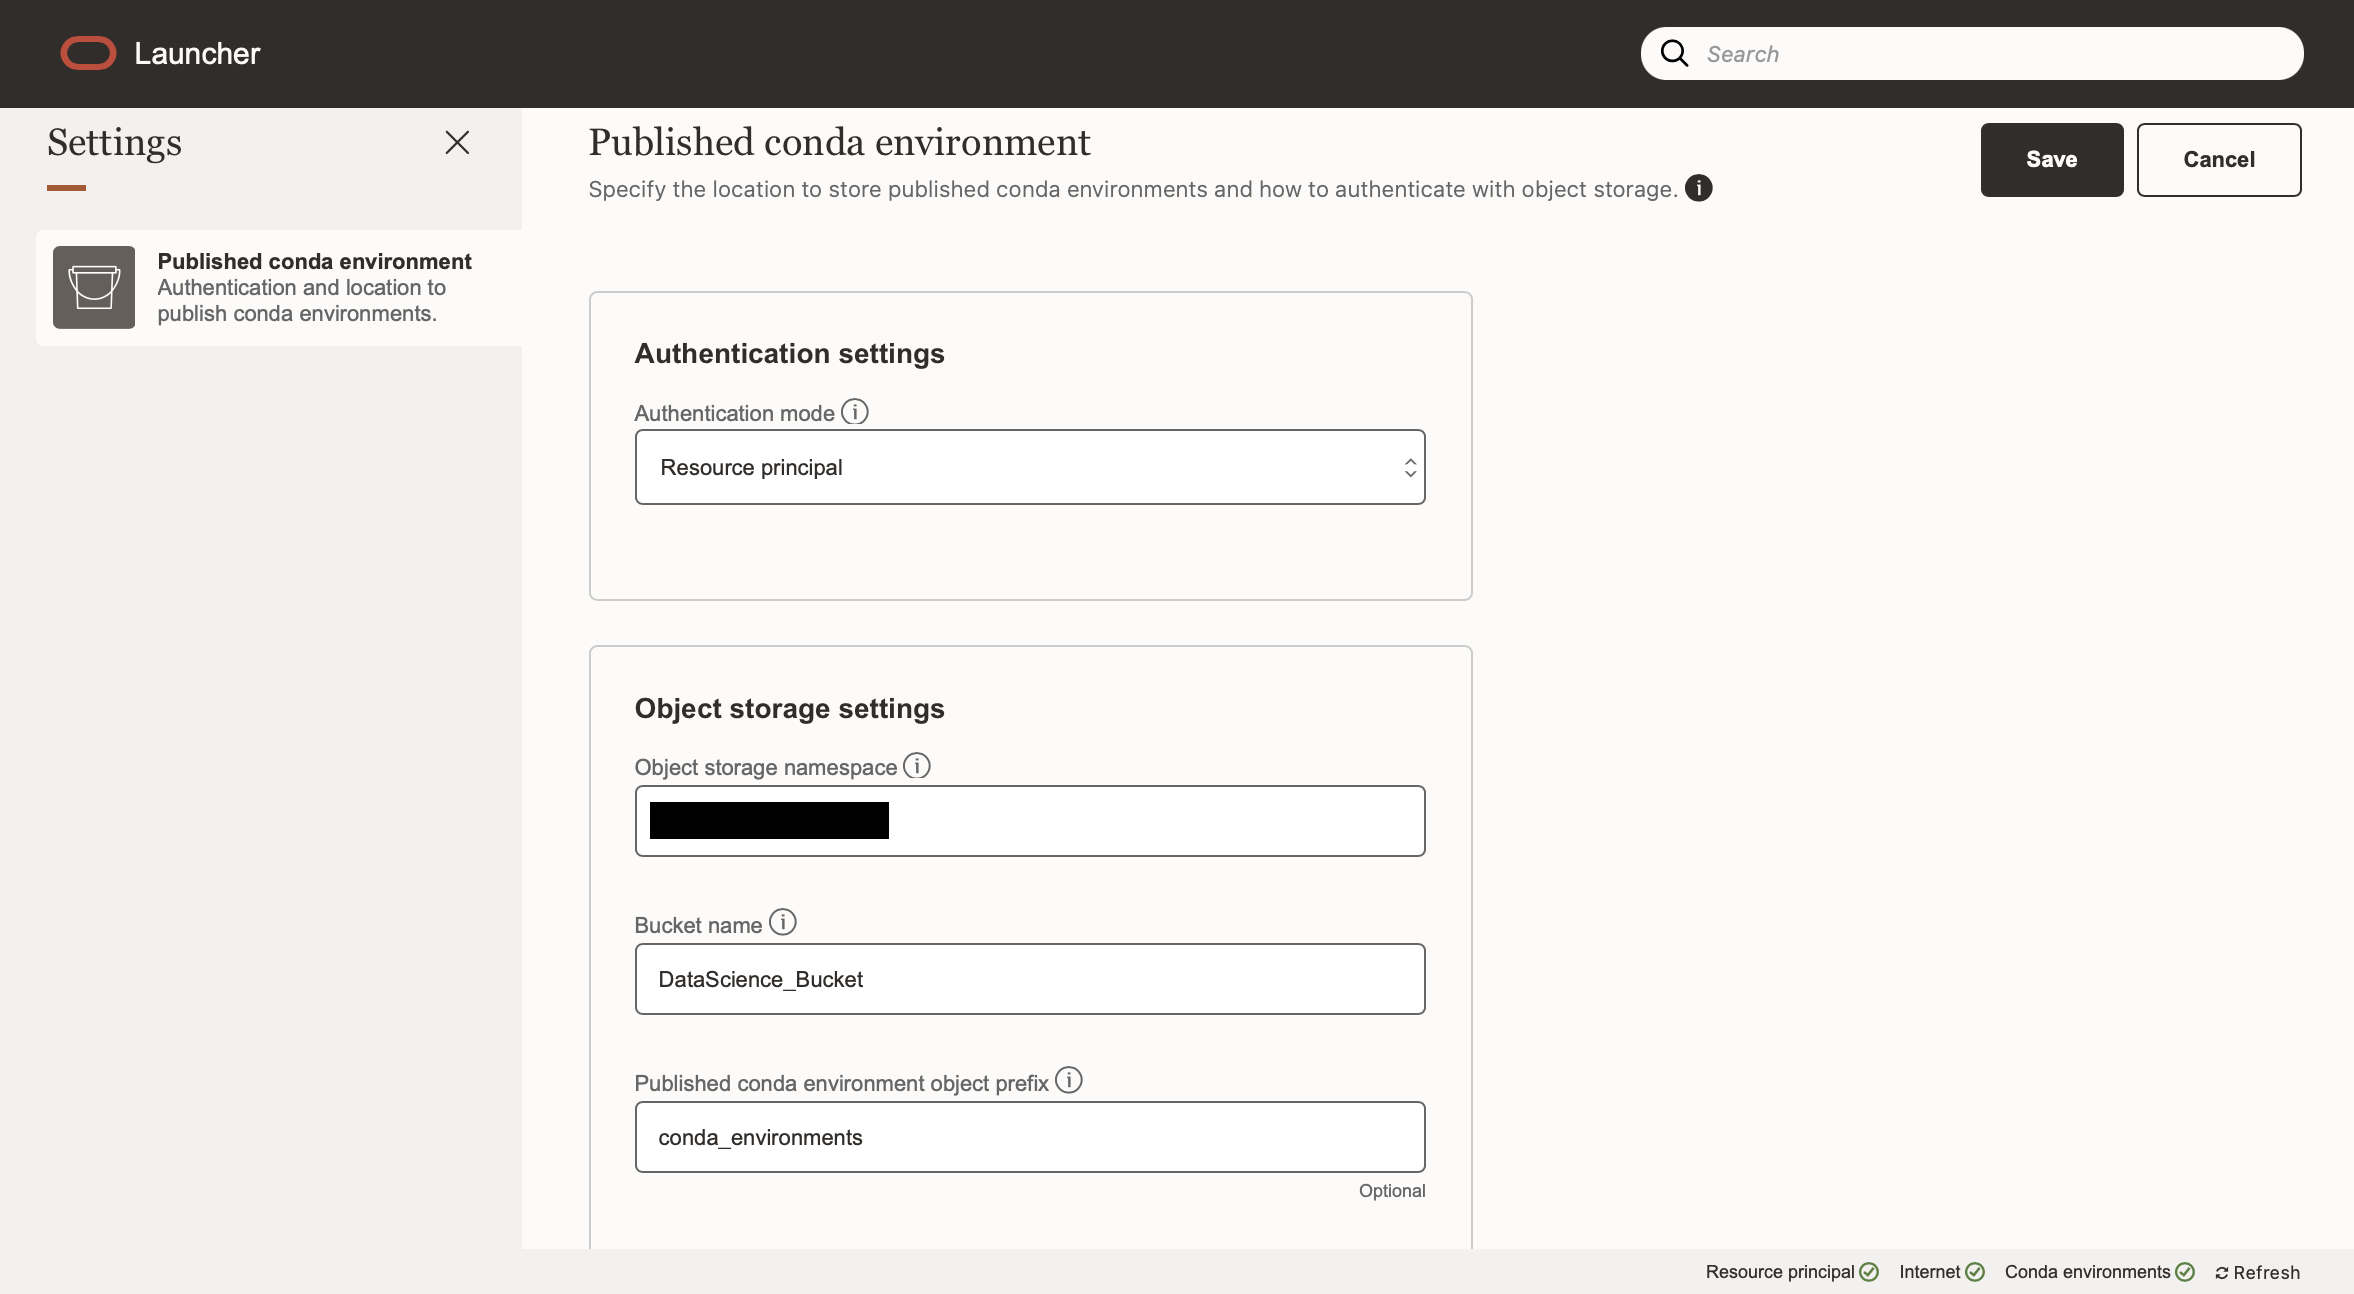Focus the Search box in header
Screen dimensions: 2354x1294
tap(1990, 54)
